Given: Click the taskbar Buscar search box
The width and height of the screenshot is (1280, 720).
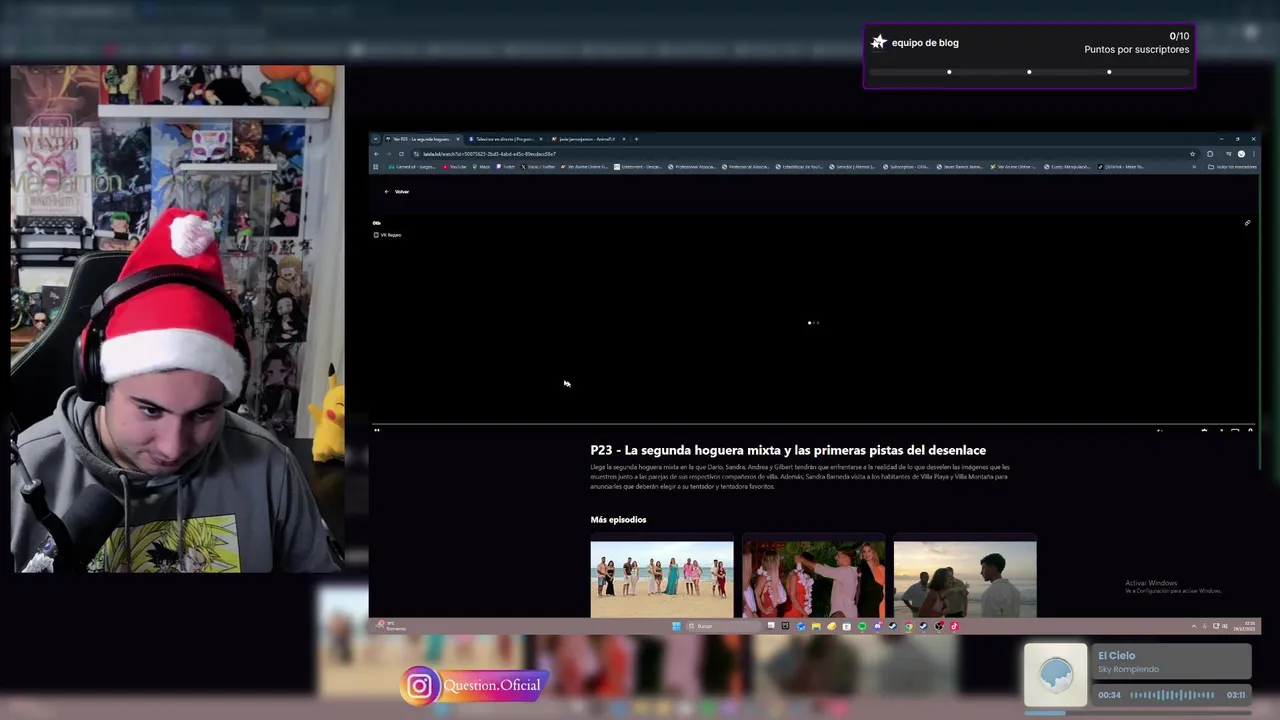Looking at the screenshot, I should (722, 626).
